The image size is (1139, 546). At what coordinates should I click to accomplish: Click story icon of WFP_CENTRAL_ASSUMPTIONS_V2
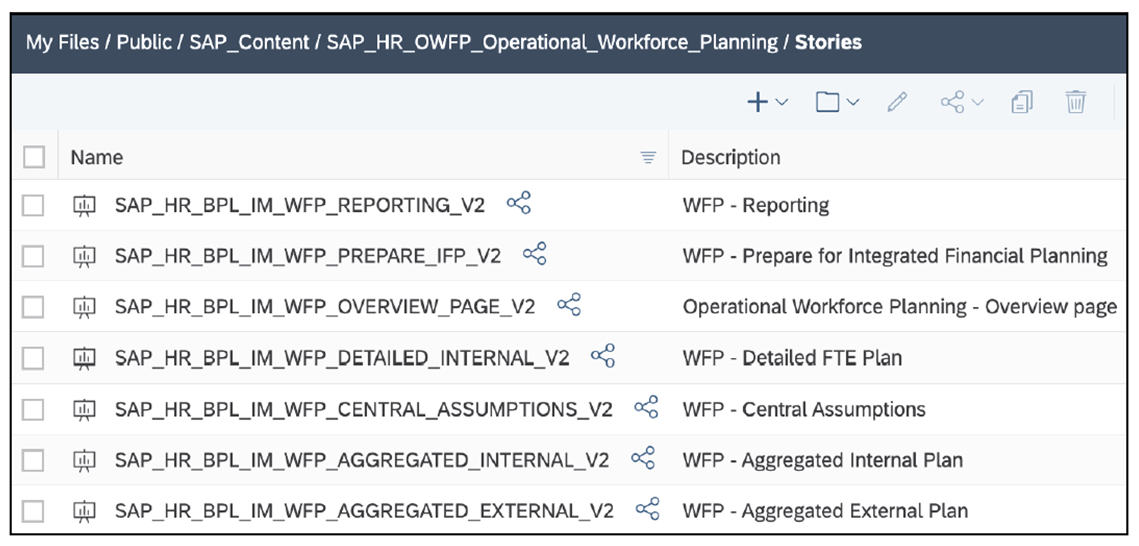pos(85,410)
